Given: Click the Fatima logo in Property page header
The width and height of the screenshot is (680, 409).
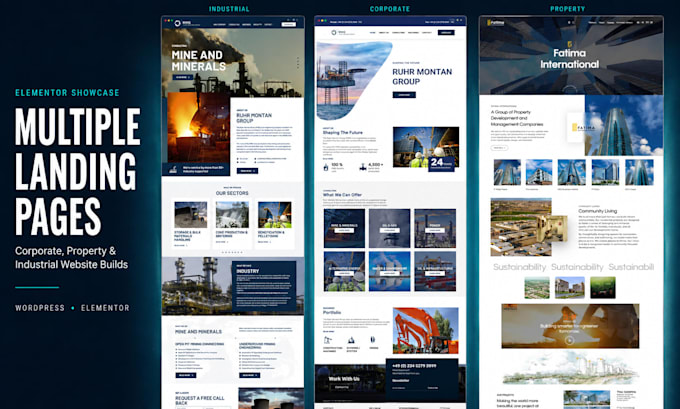Looking at the screenshot, I should 496,23.
